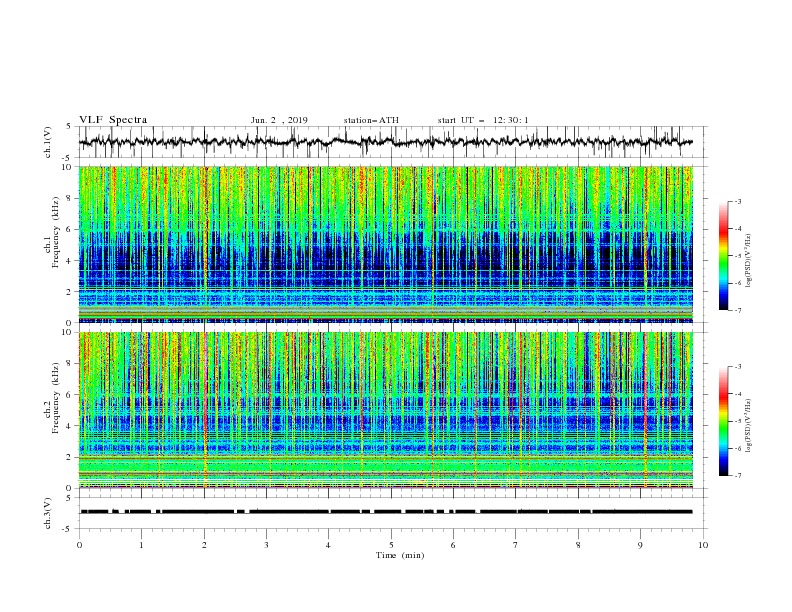Click the 'VLF Spectra' title text

coord(113,120)
